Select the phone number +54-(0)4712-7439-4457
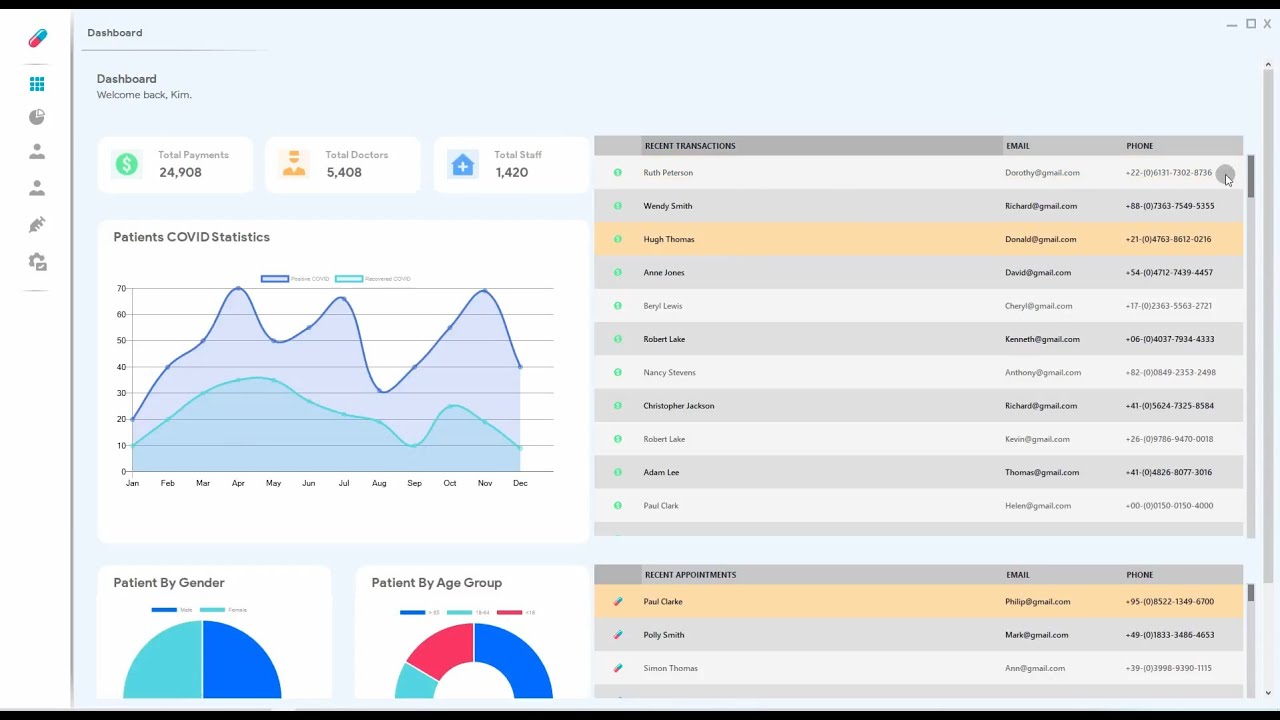This screenshot has height=720, width=1280. [x=1169, y=273]
